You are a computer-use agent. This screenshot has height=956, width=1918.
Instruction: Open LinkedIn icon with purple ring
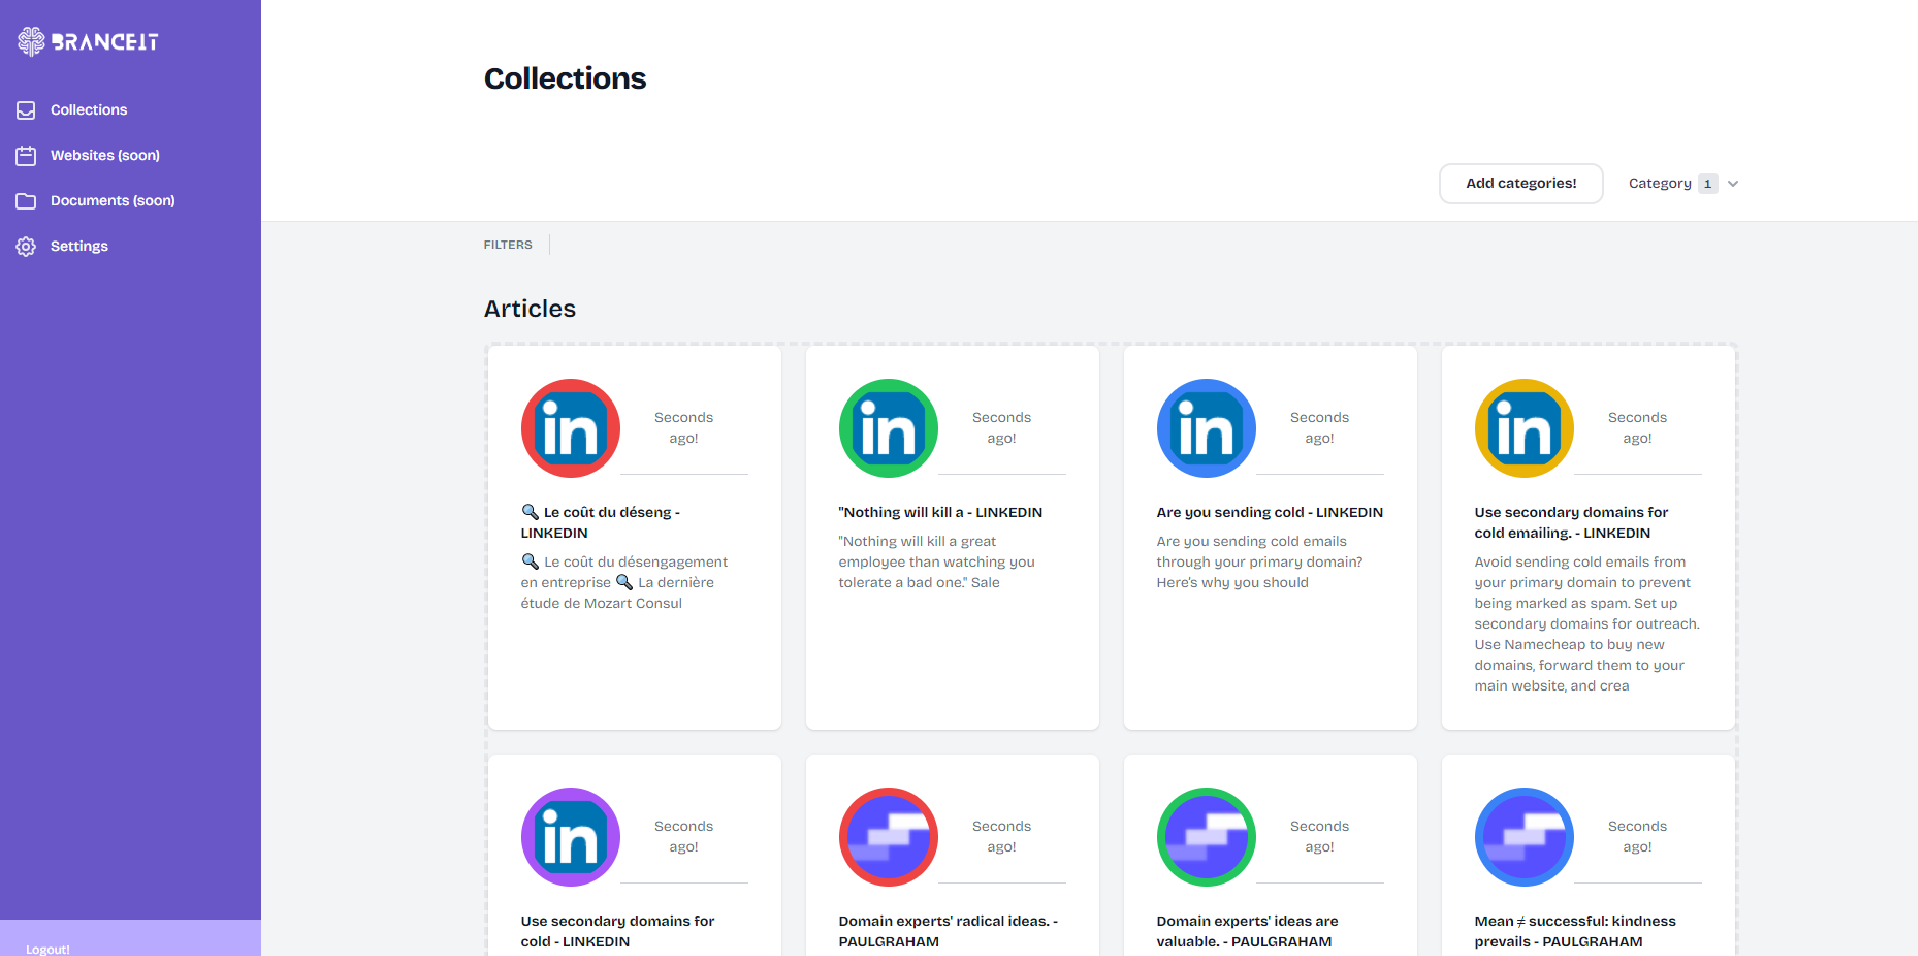pos(570,837)
